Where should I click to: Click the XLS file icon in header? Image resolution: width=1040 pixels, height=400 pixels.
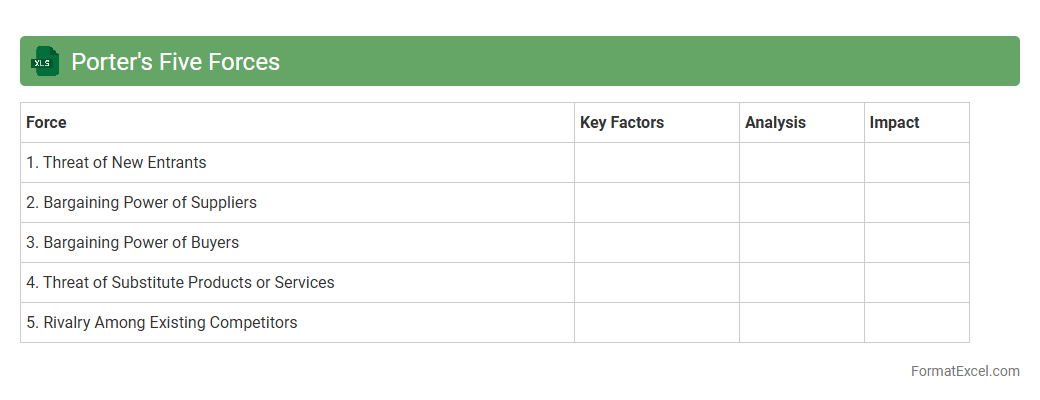(45, 61)
